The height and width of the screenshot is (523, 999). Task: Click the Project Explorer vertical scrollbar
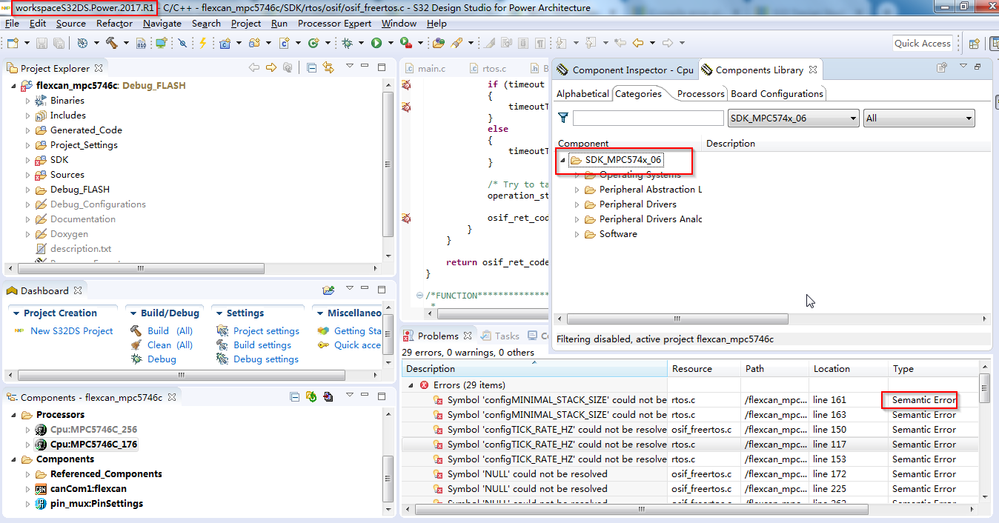point(387,166)
